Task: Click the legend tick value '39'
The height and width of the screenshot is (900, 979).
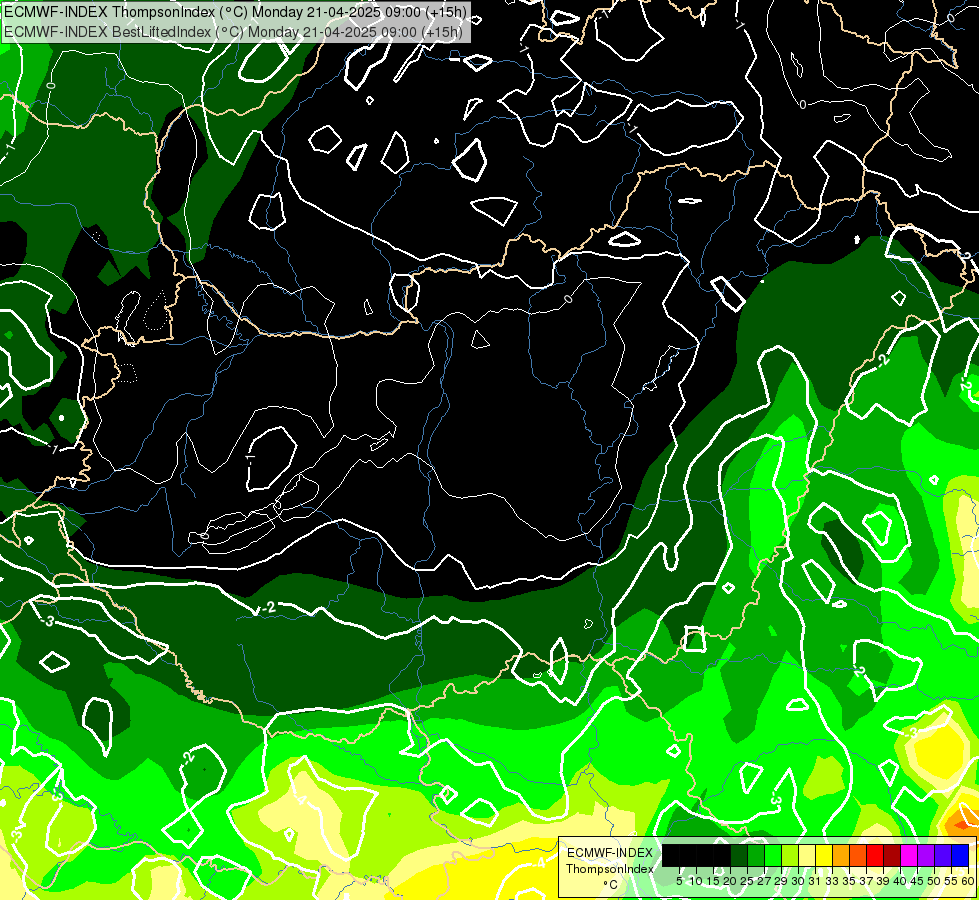Action: point(883,881)
